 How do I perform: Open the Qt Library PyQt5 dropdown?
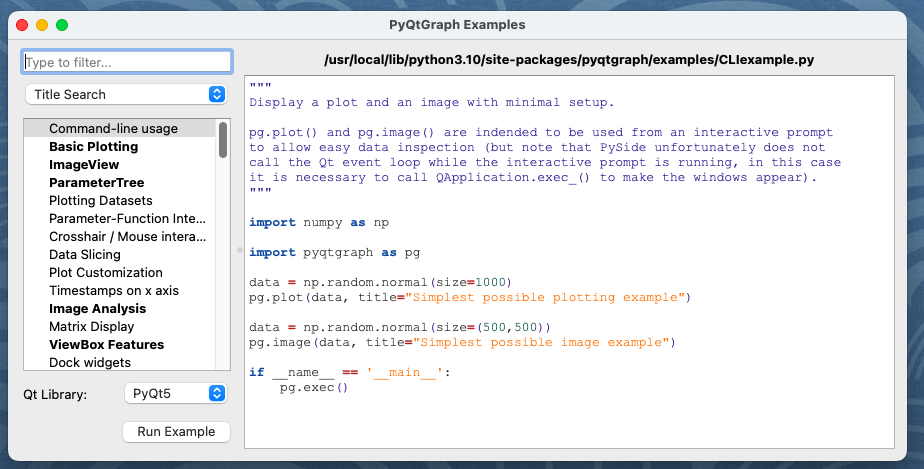pos(176,394)
